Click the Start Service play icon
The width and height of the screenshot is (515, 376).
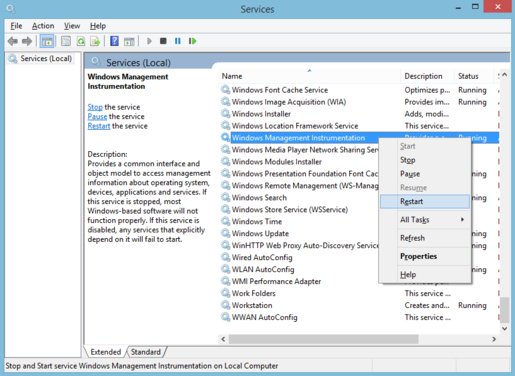point(149,41)
